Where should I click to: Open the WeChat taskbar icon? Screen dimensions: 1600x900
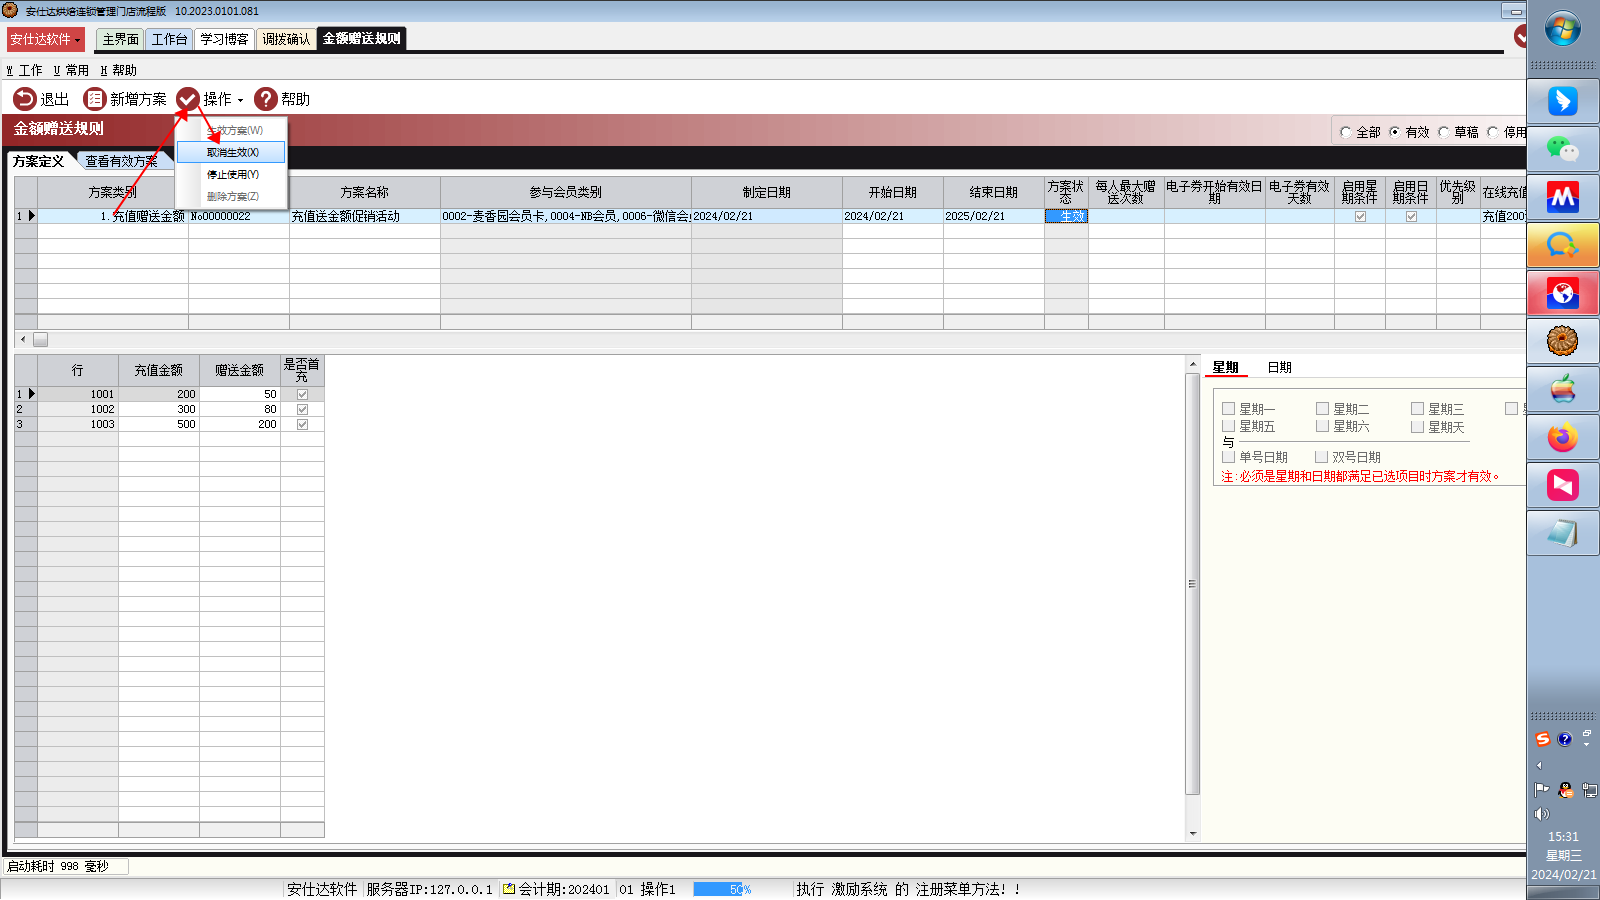(x=1563, y=149)
